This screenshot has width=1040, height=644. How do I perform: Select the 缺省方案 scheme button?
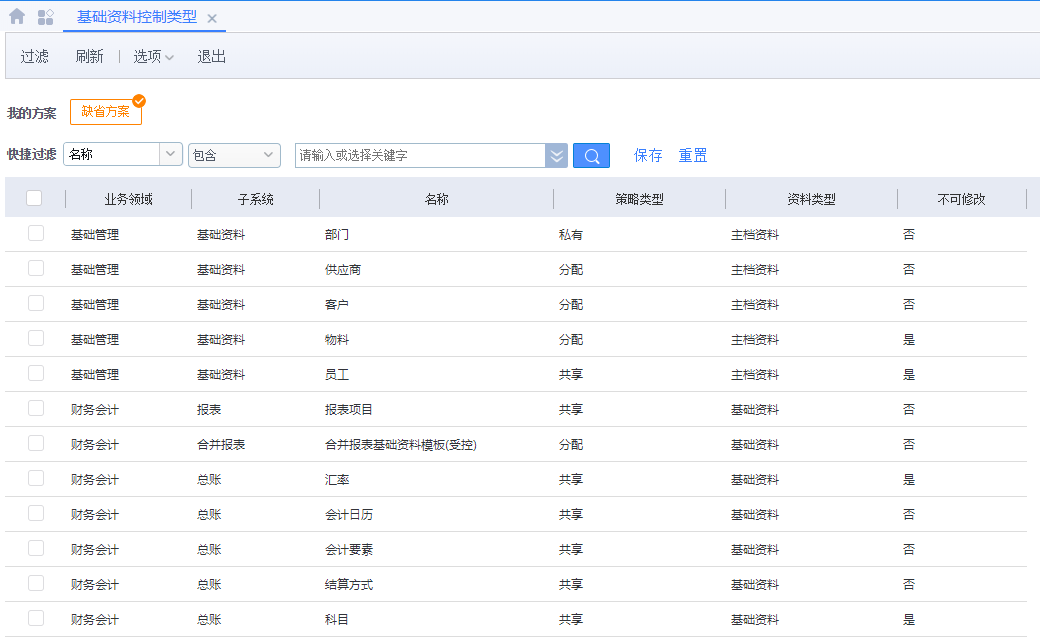(106, 112)
